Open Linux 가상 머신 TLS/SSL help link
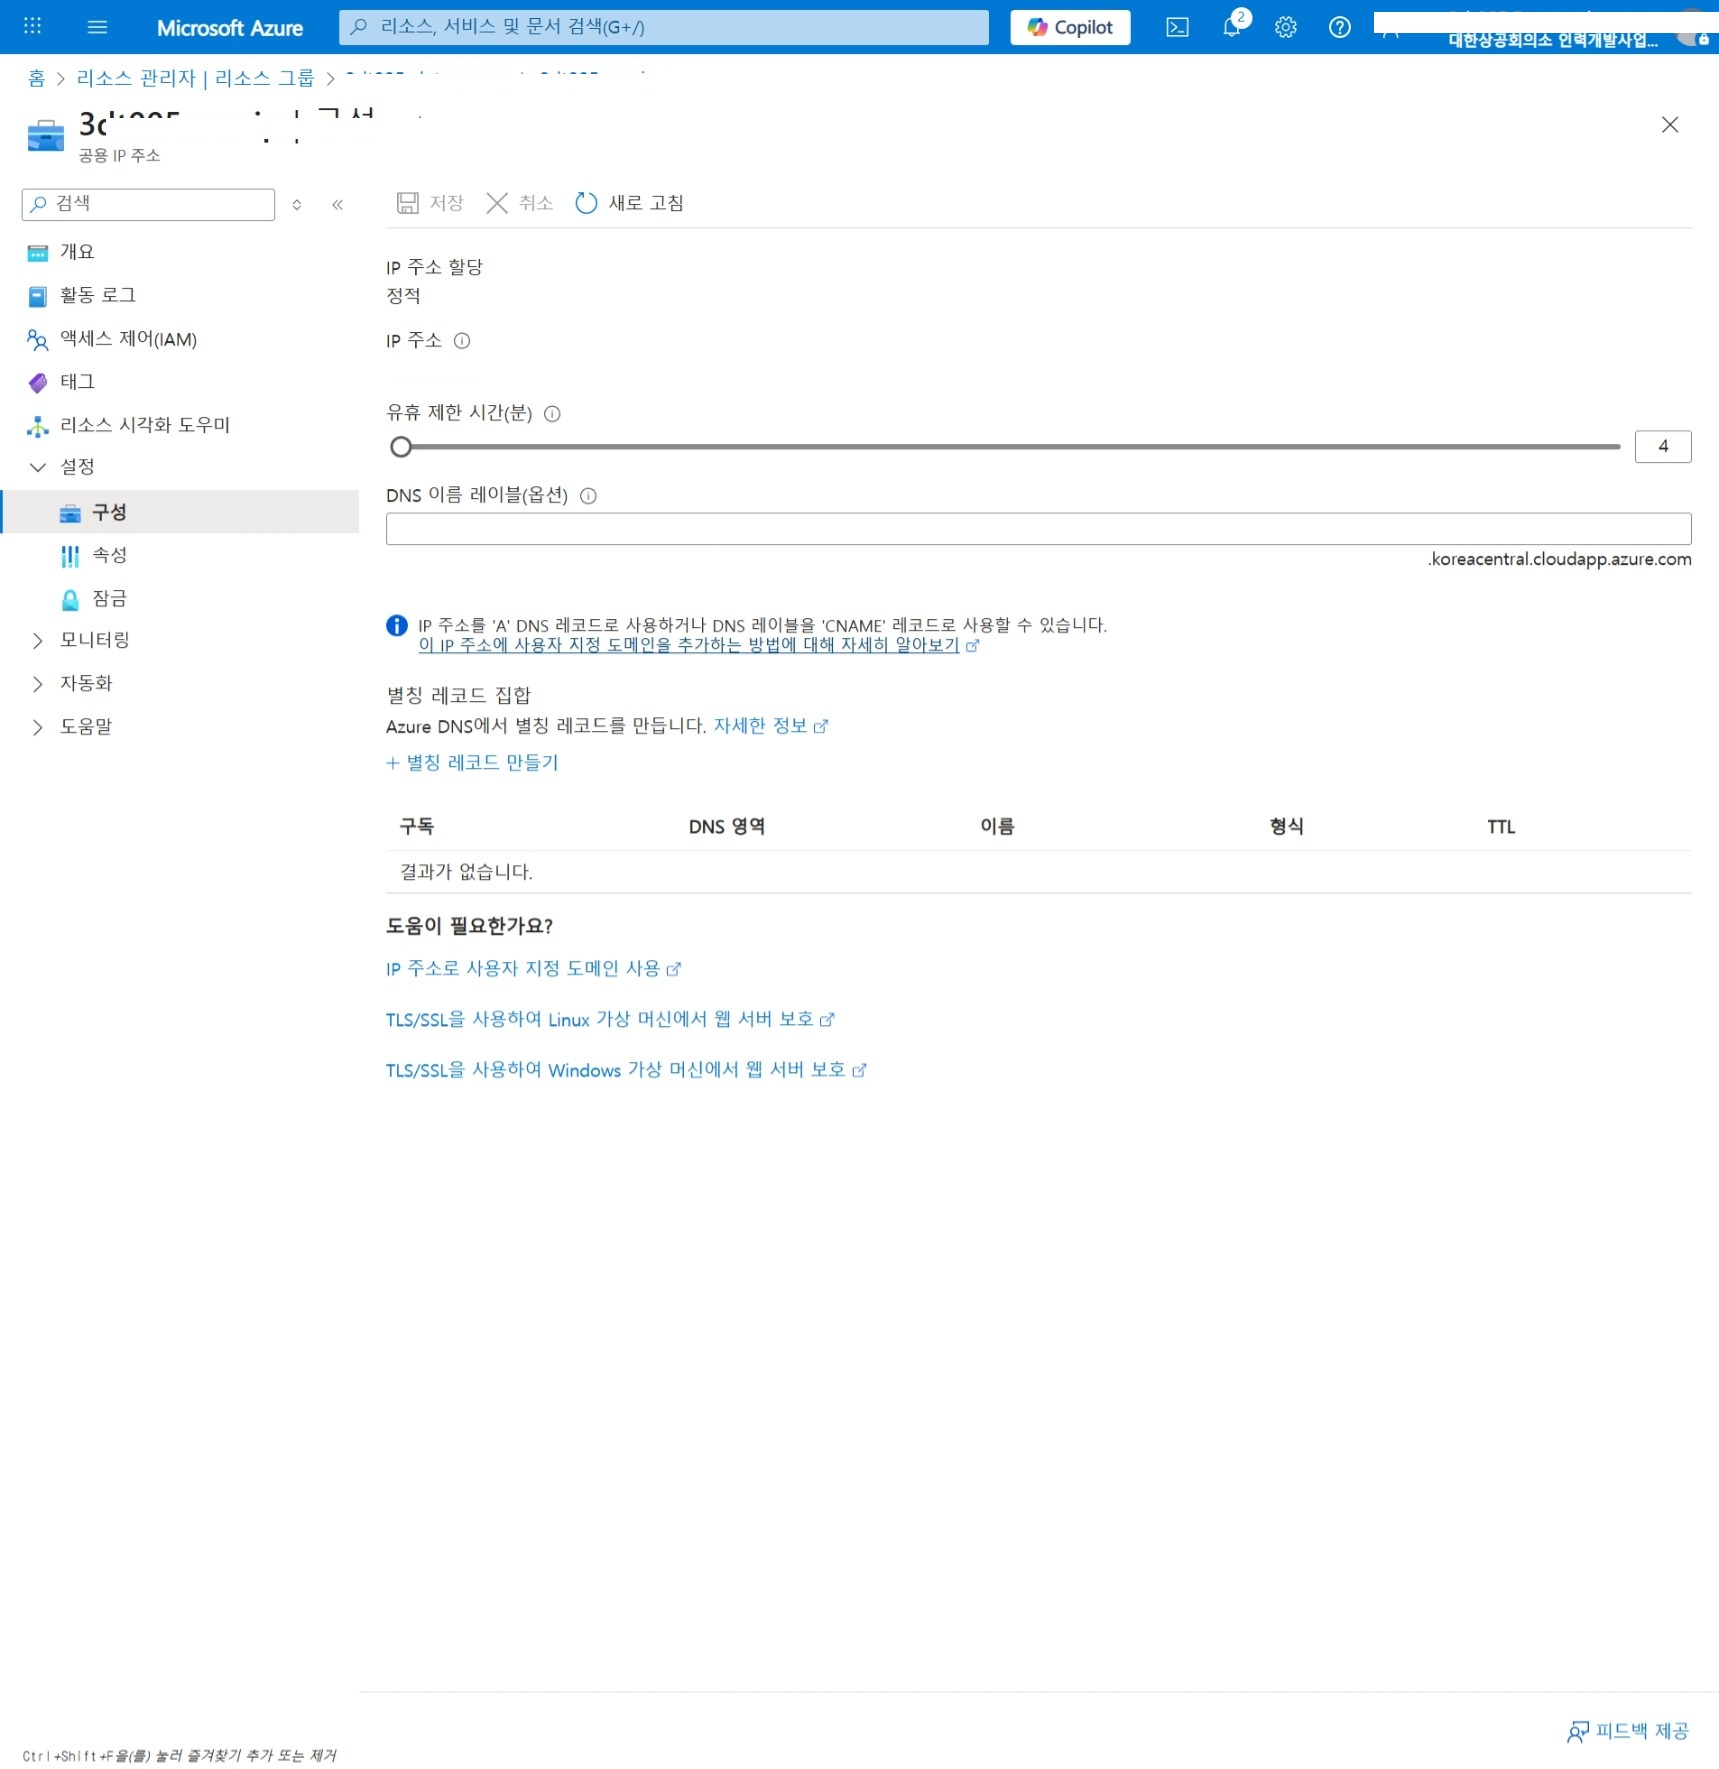 click(610, 1020)
